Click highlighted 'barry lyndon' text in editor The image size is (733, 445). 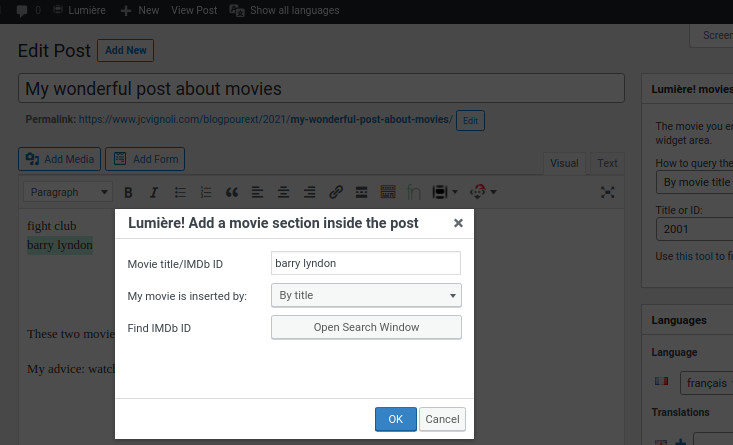[60, 245]
